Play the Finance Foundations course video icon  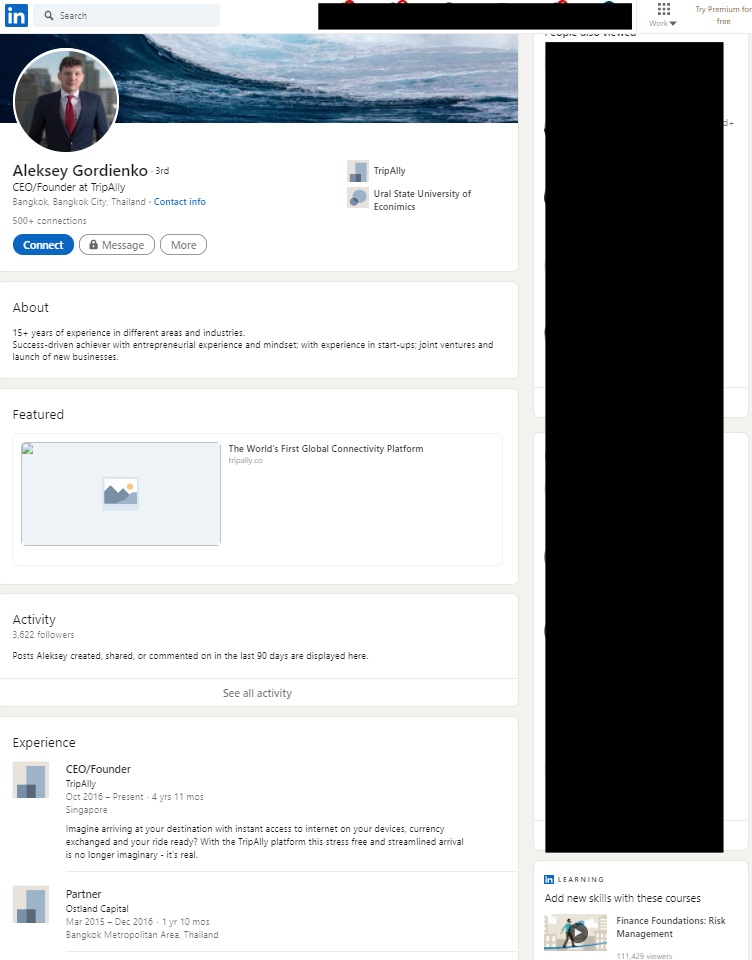576,933
